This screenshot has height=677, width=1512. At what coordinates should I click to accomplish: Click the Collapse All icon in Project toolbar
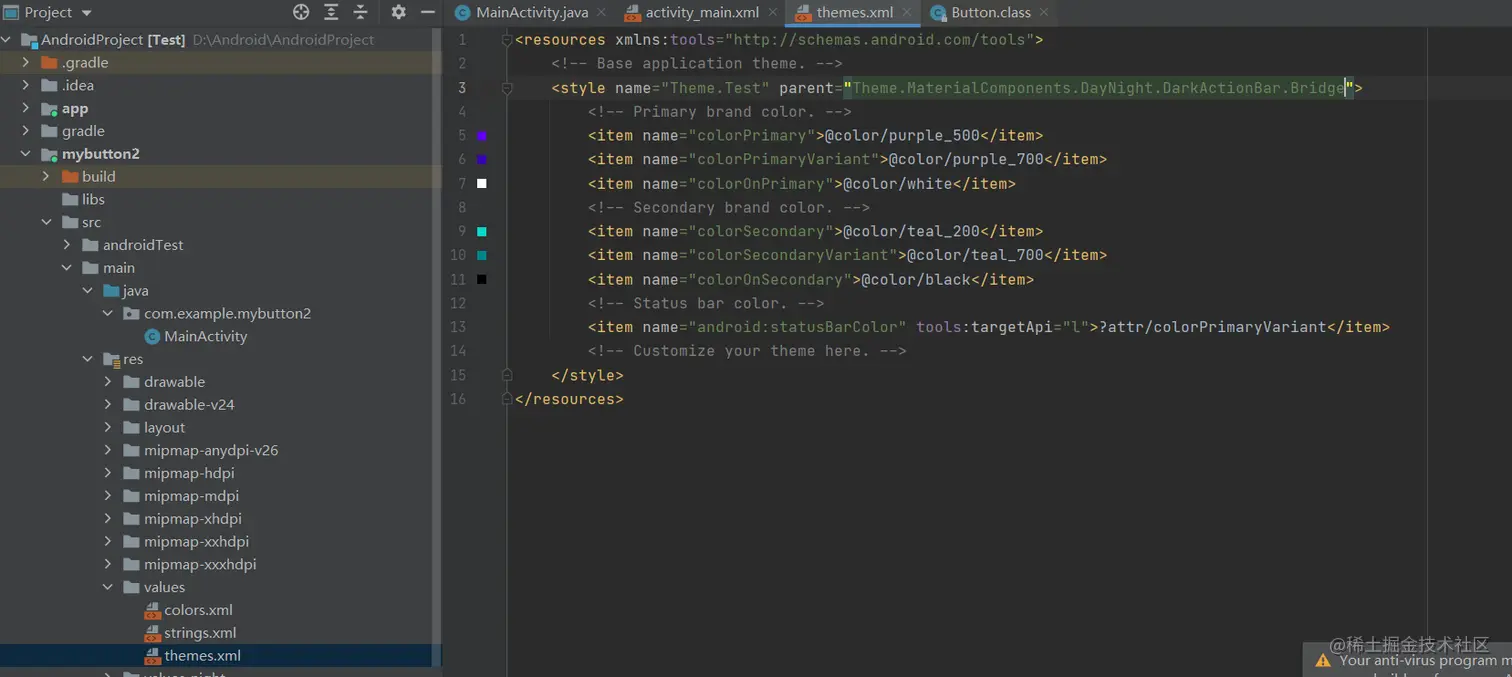pos(361,12)
